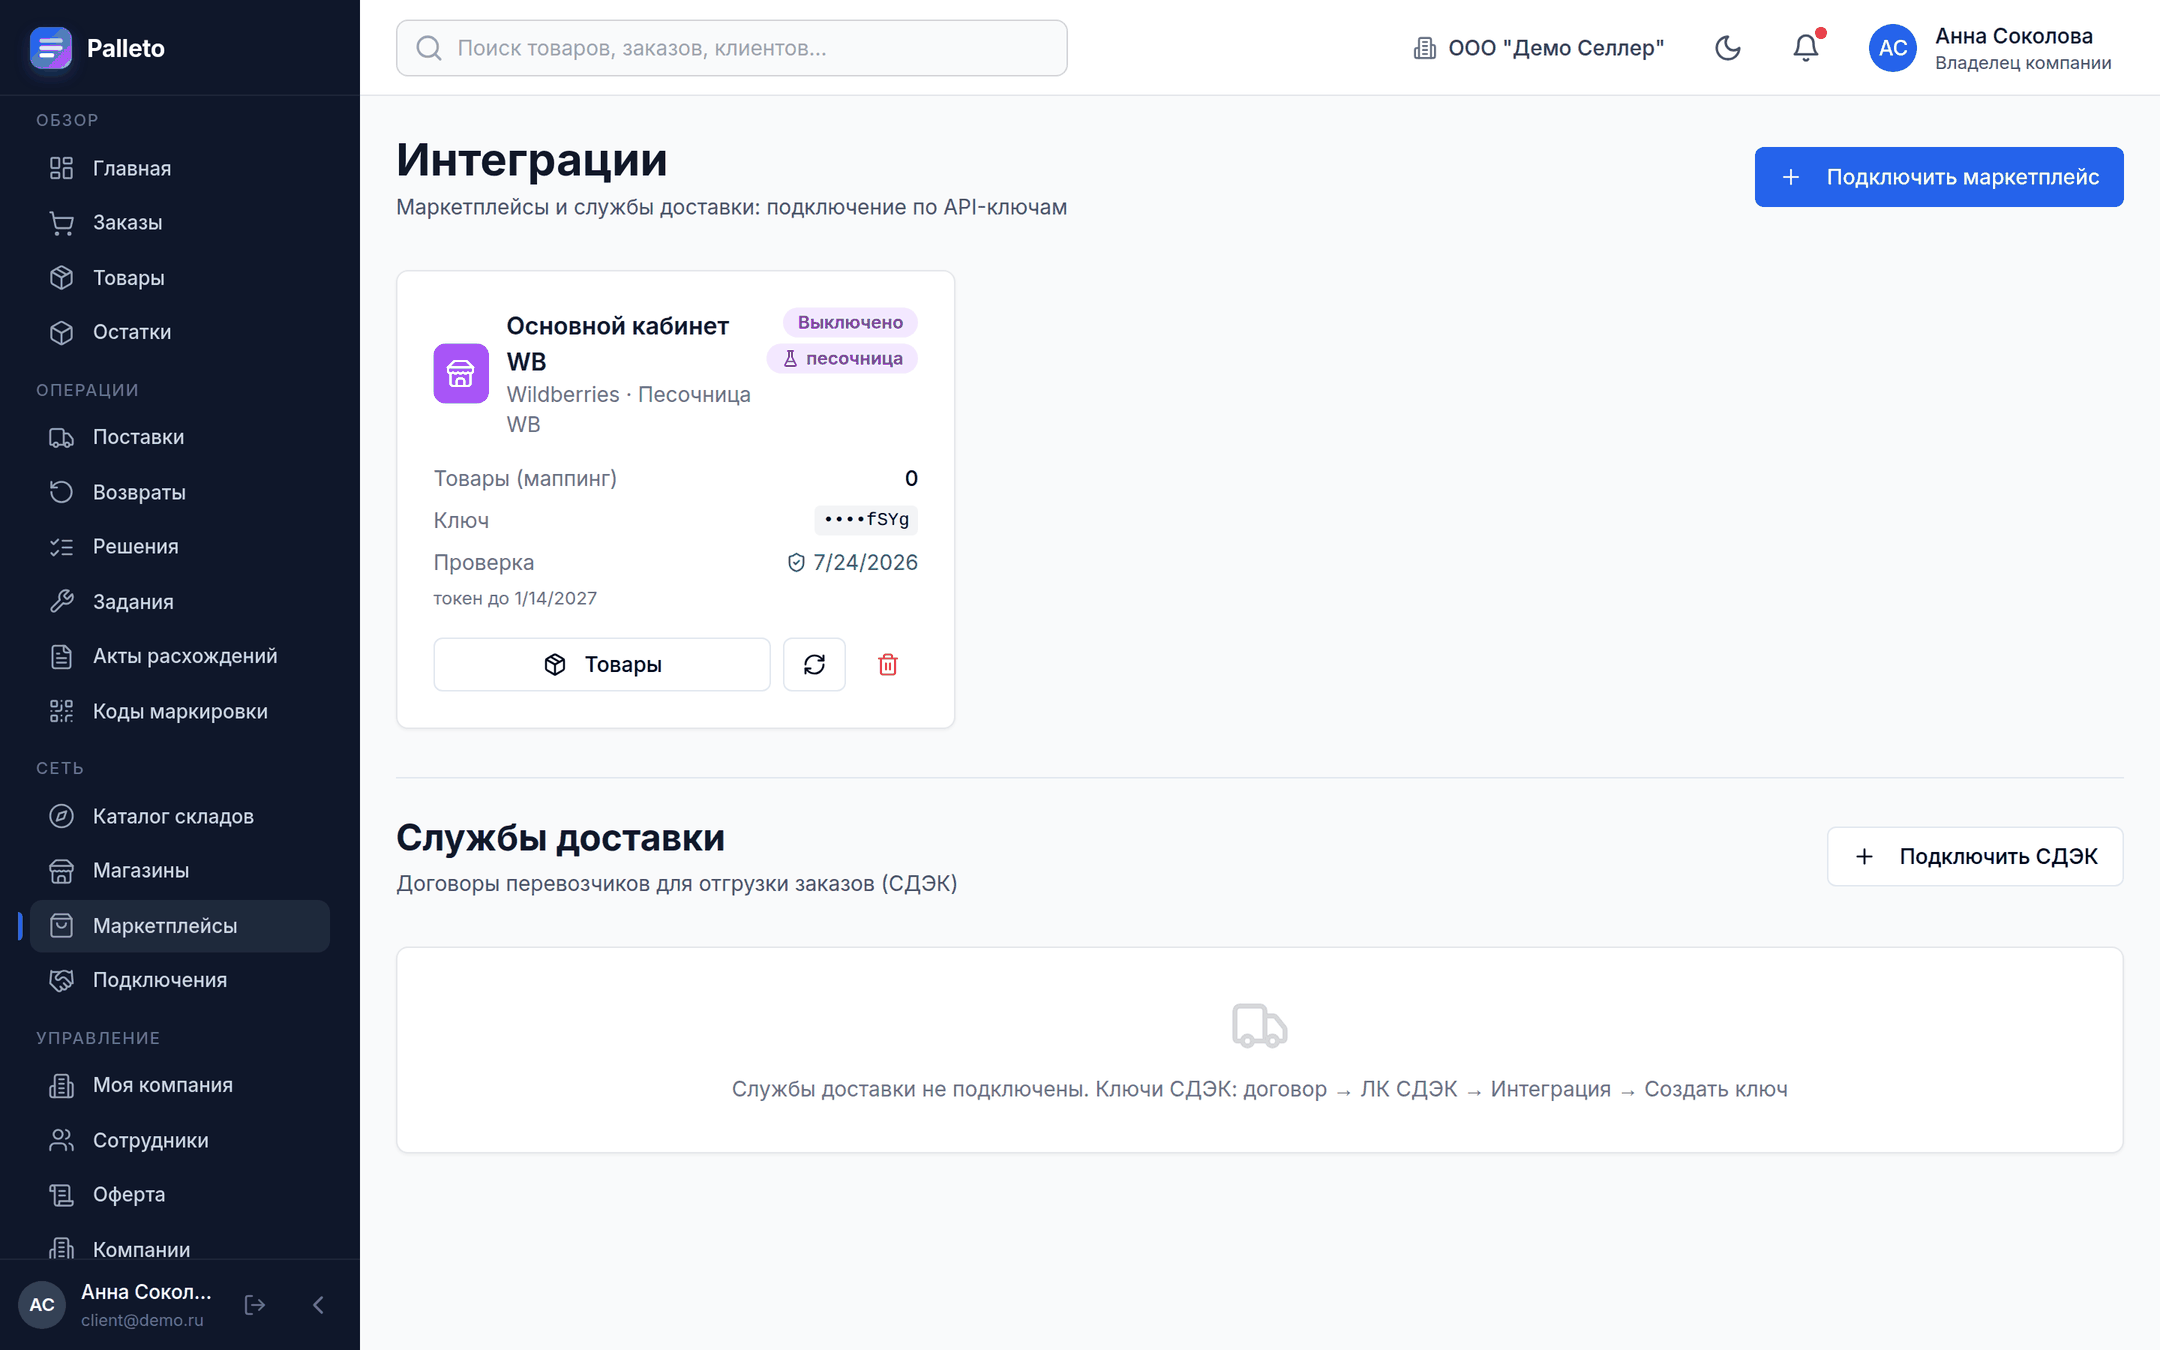Image resolution: width=2160 pixels, height=1350 pixels.
Task: Click the песочница badge
Action: coord(842,358)
